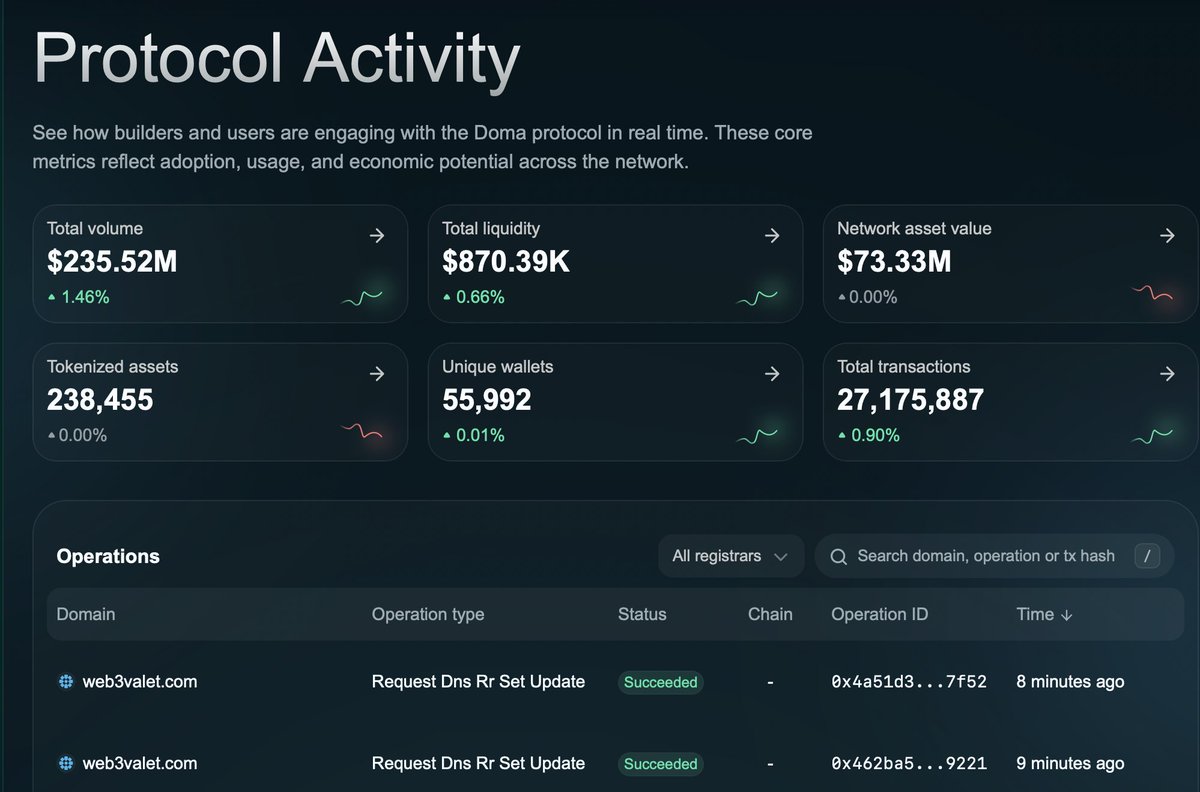
Task: Open Tokenized assets details arrow
Action: pyautogui.click(x=377, y=374)
